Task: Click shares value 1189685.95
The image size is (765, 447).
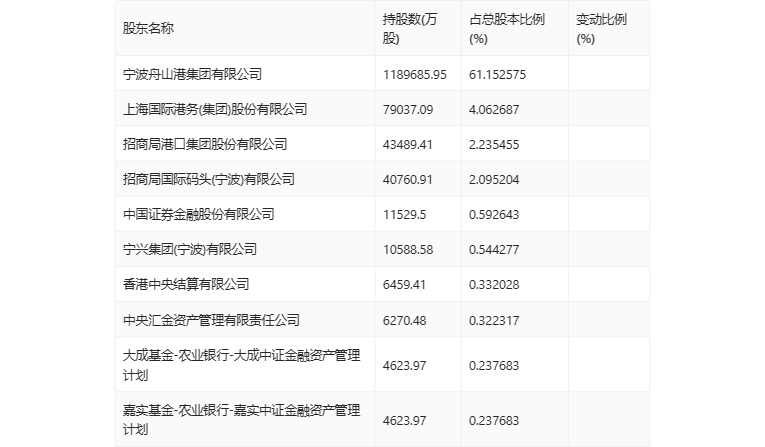Action: pyautogui.click(x=415, y=75)
